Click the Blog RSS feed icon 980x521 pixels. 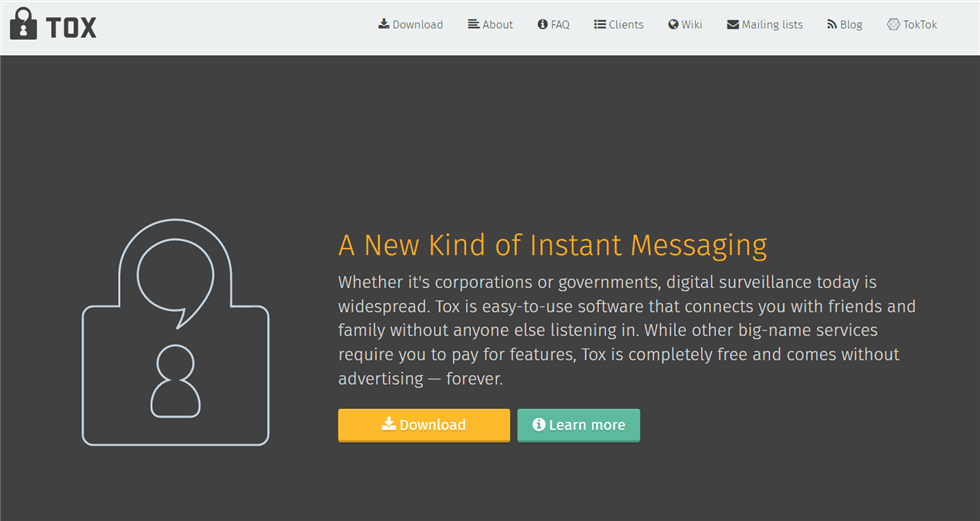pyautogui.click(x=832, y=24)
